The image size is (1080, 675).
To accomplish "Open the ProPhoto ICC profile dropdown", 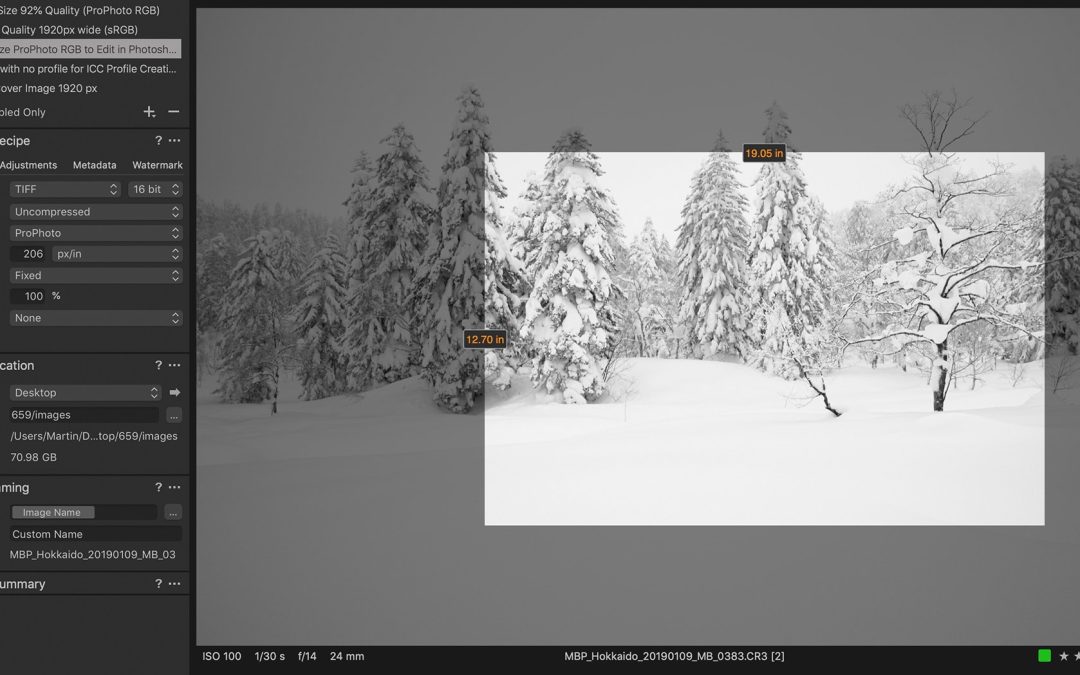I will pyautogui.click(x=96, y=233).
